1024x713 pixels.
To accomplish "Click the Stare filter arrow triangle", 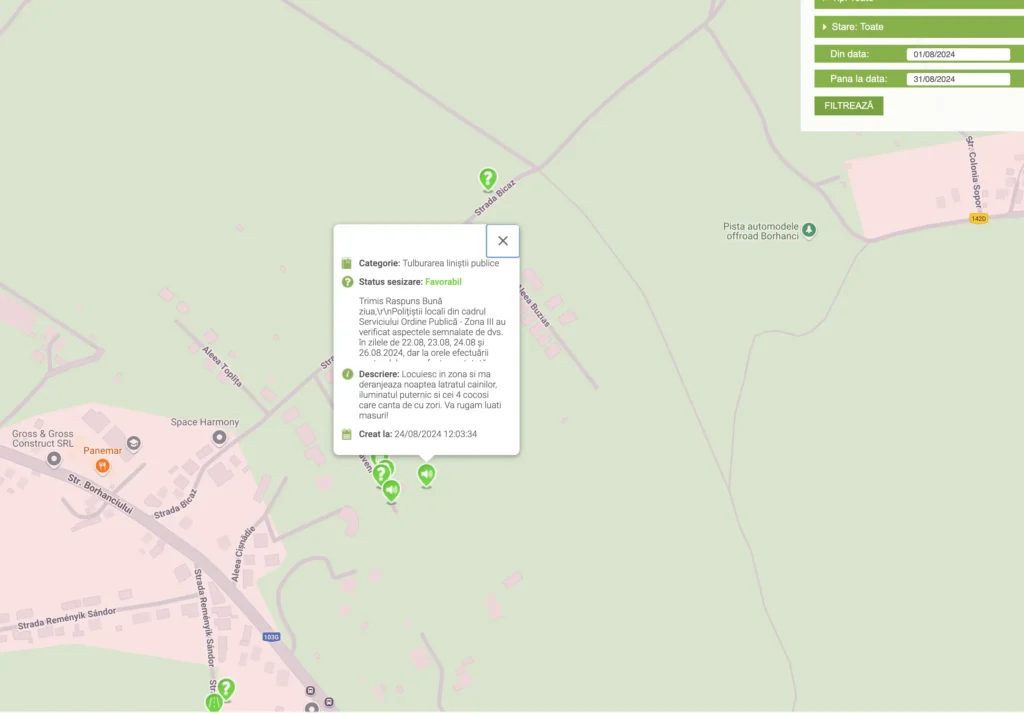I will (x=824, y=27).
